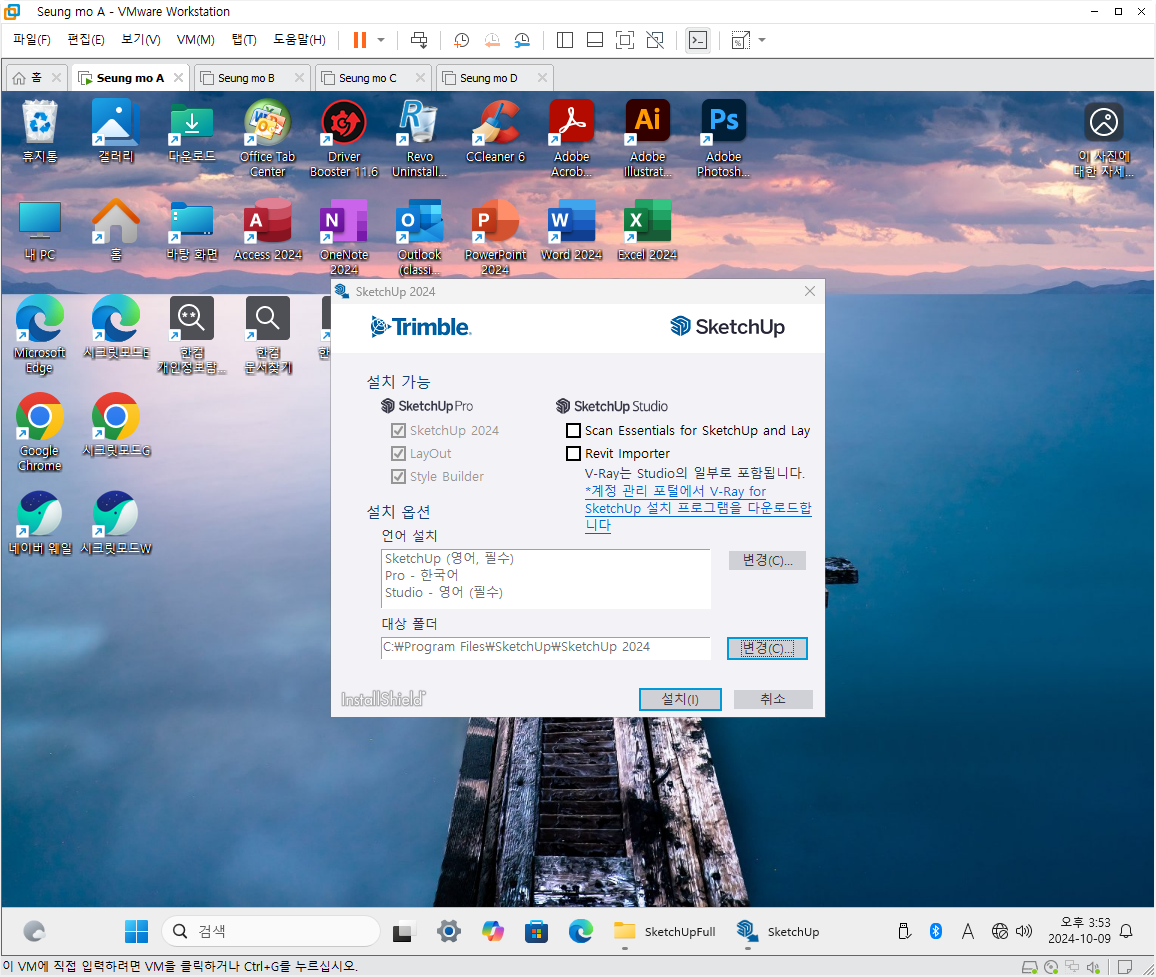Open the Downloads folder desktop icon

click(192, 131)
